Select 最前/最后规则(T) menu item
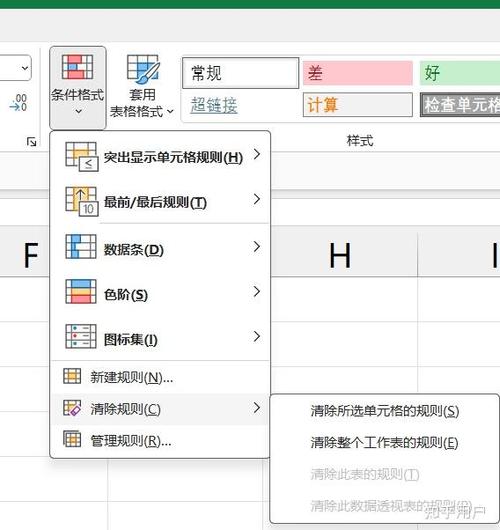 [x=160, y=201]
